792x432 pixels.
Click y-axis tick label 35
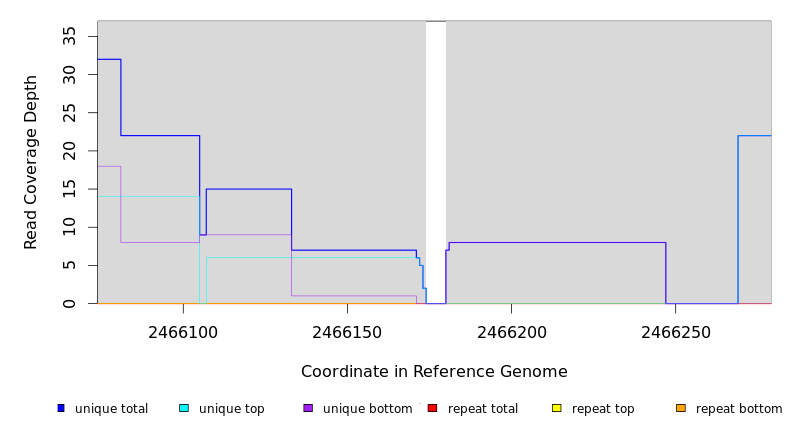tap(70, 36)
